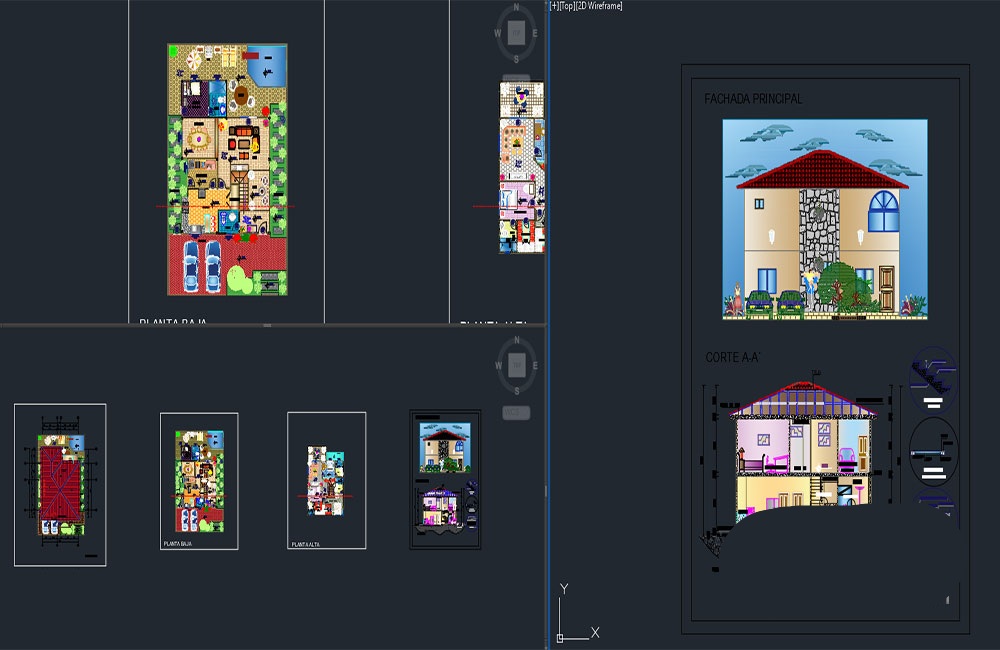Click S on ViewCube compass in four-sheet viewport
Viewport: 1000px width, 650px height.
517,391
